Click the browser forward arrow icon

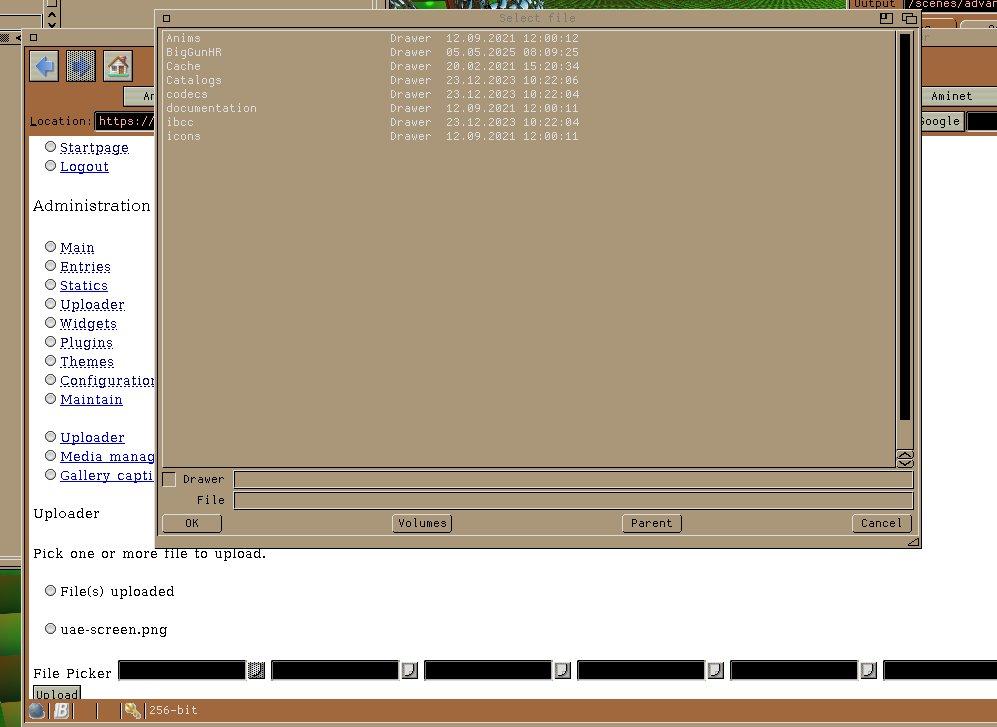[81, 67]
